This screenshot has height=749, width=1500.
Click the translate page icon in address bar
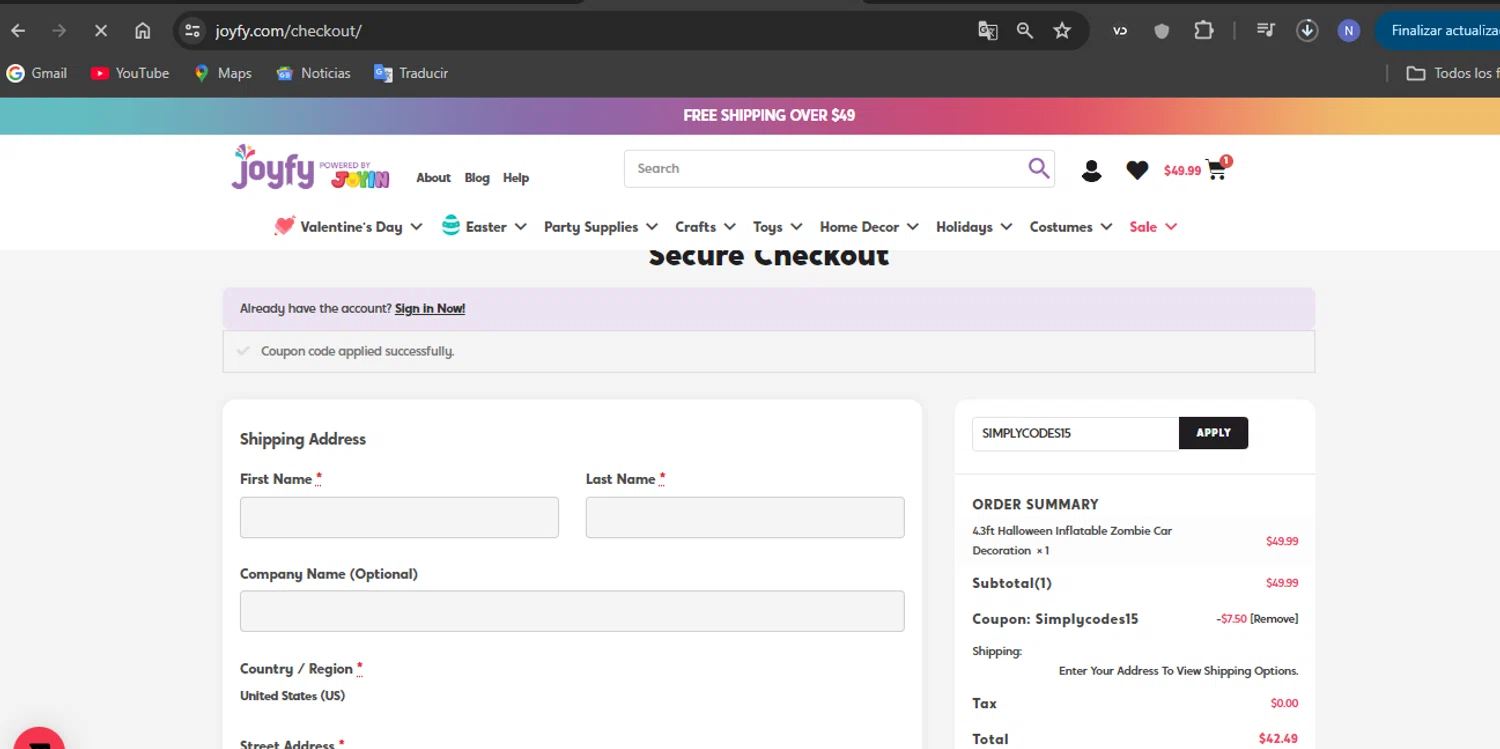tap(988, 31)
